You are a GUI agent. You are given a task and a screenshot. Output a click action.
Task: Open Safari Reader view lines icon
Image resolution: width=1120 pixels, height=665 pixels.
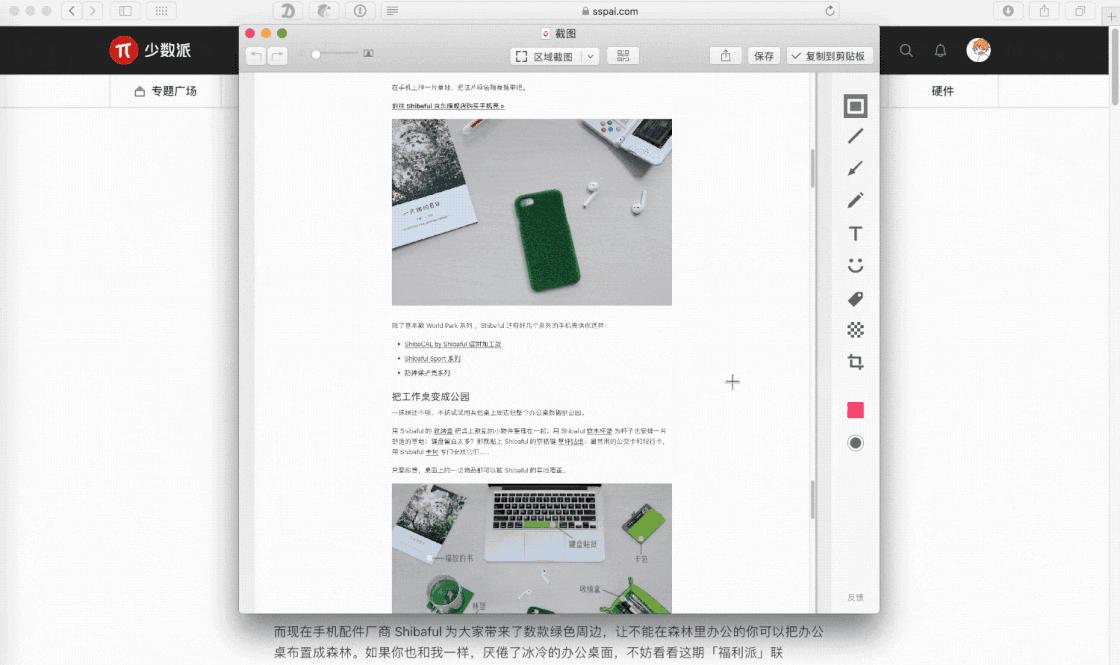(392, 11)
